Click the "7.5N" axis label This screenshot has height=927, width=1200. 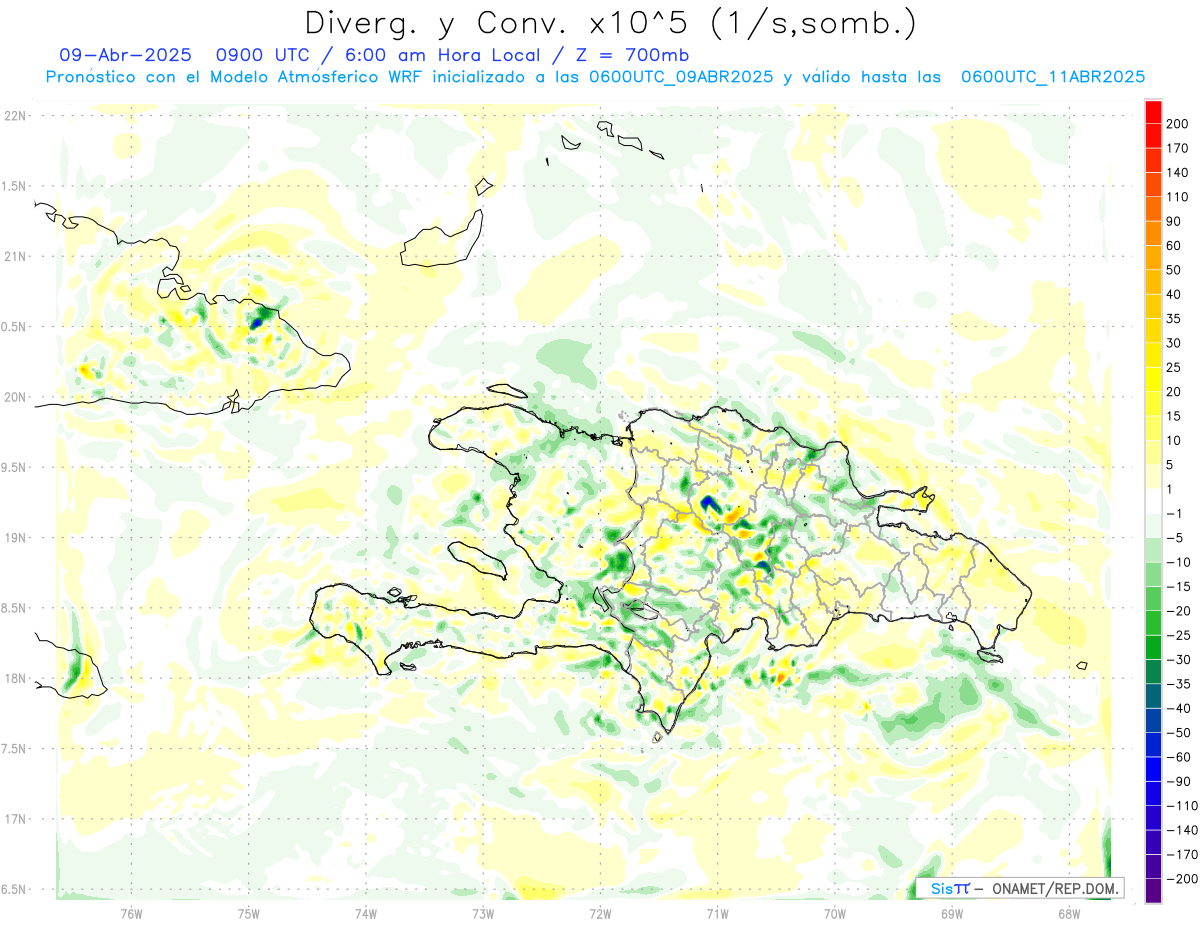tap(15, 749)
